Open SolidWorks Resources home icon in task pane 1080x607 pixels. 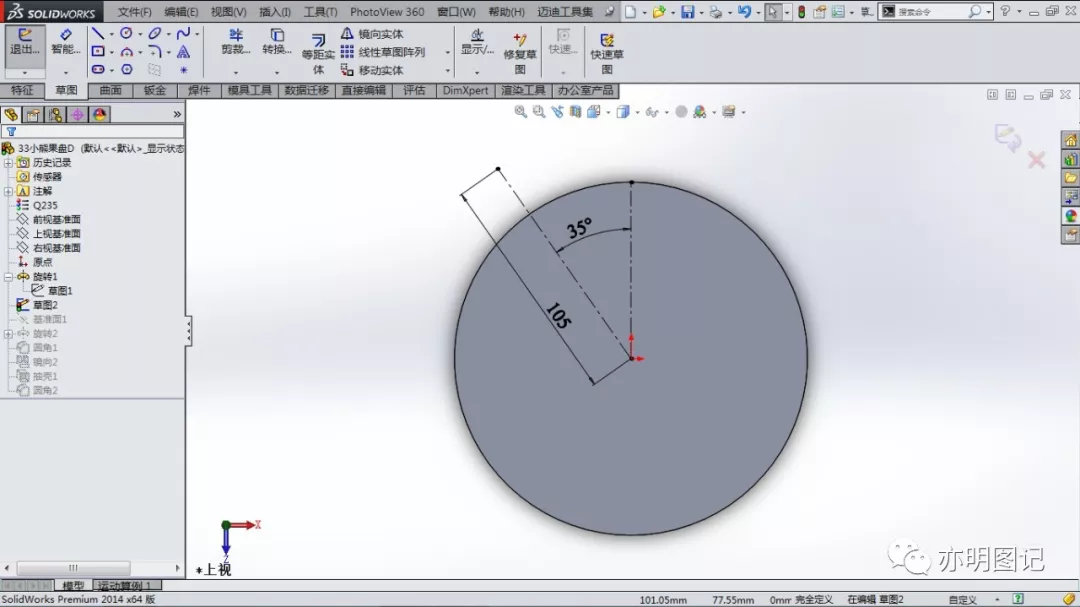(x=1070, y=141)
